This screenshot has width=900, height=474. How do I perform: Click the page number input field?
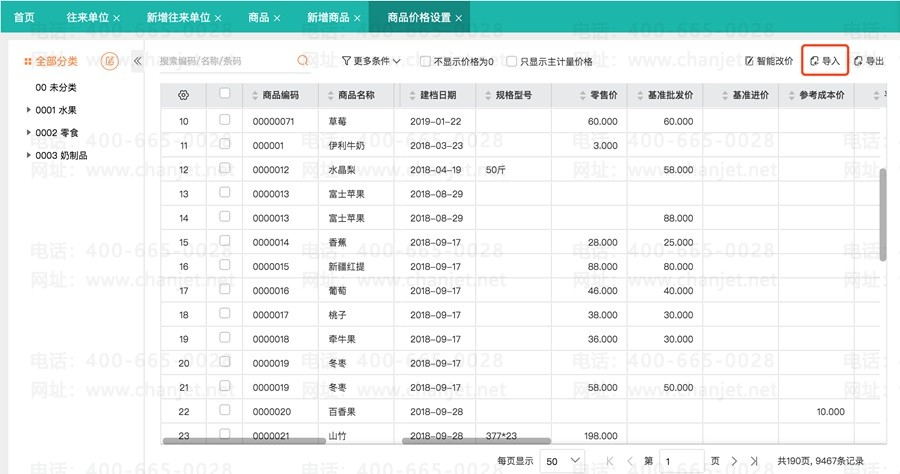point(682,461)
